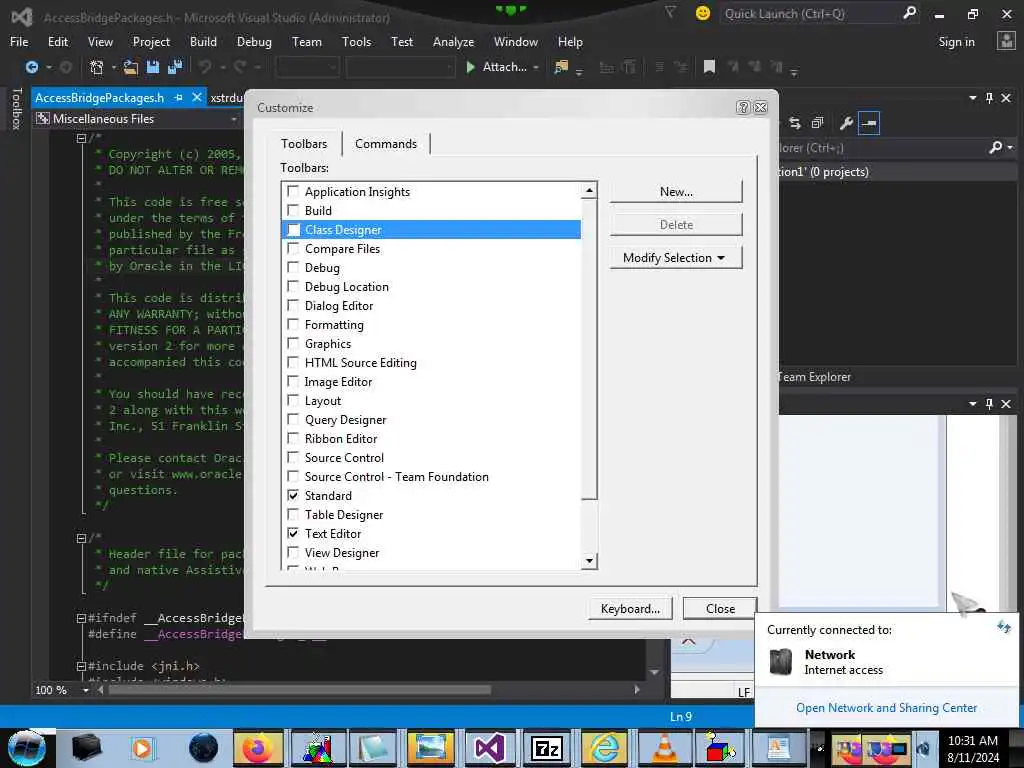The height and width of the screenshot is (768, 1024).
Task: Click the Save All toolbar icon
Action: (175, 67)
